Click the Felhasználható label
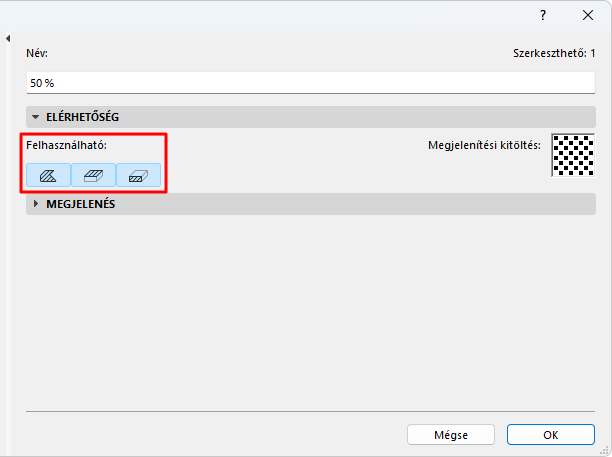 pos(66,145)
